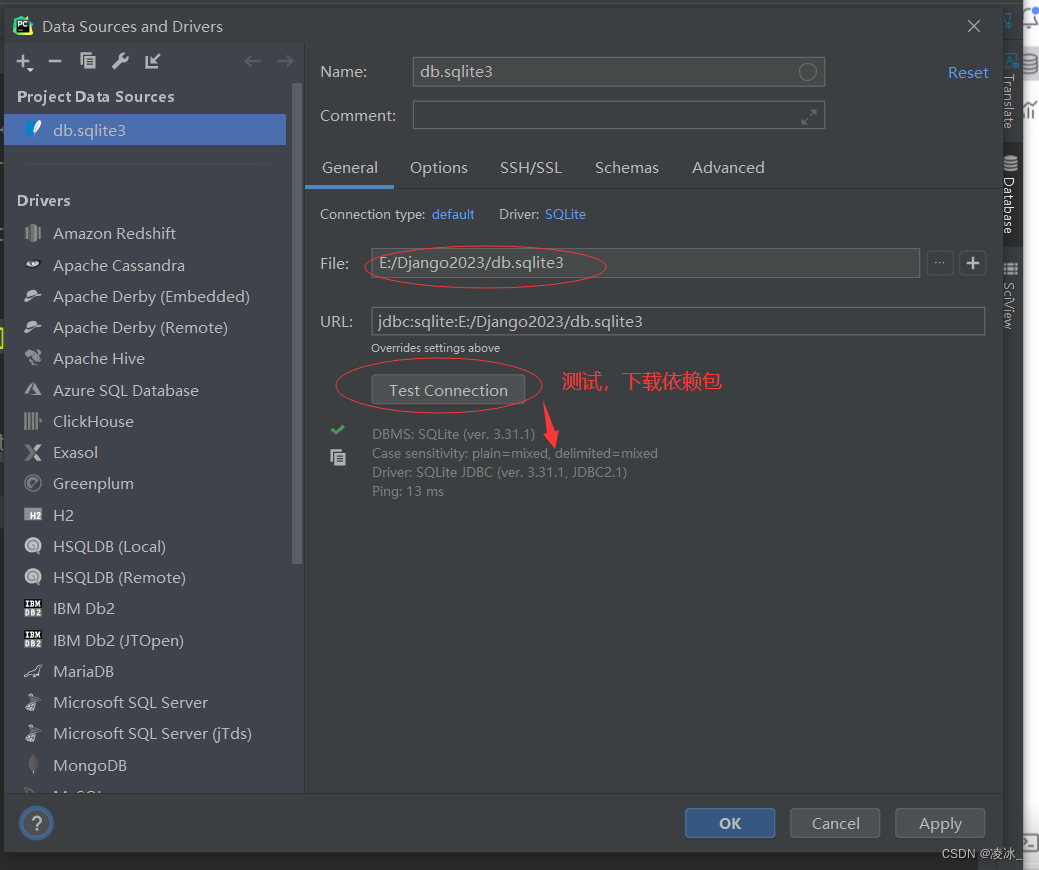Click the green success checkmark icon
This screenshot has height=870, width=1039.
pos(337,429)
